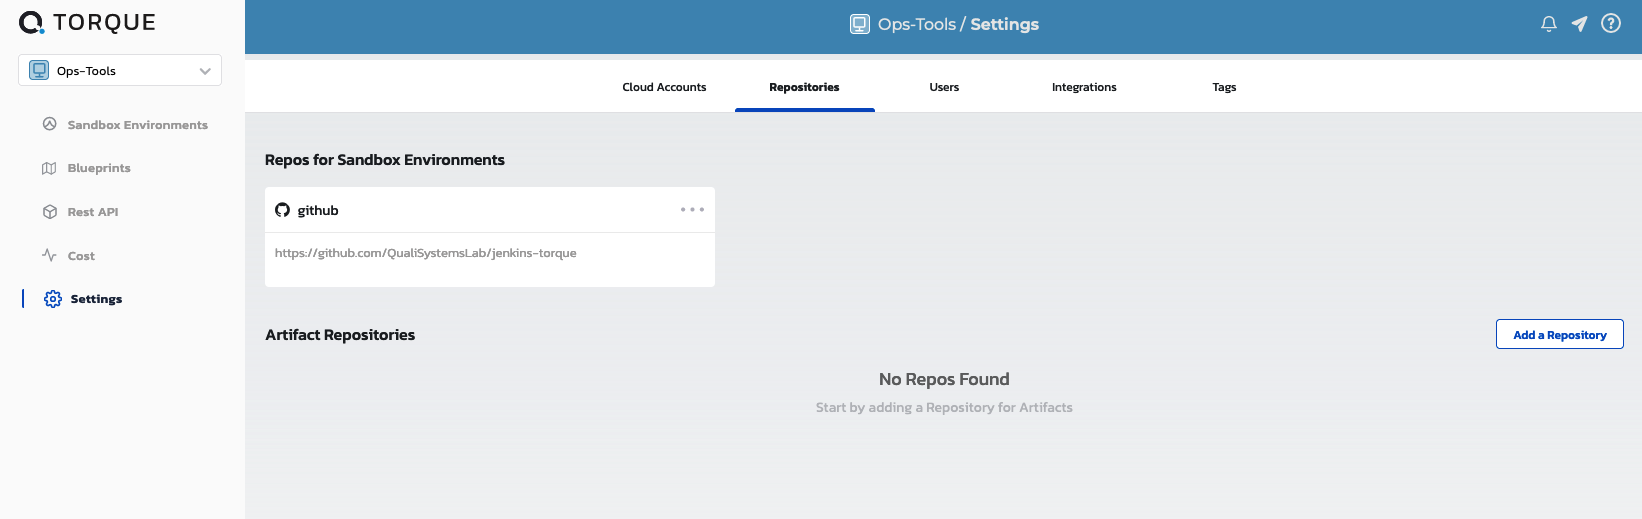Viewport: 1642px width, 519px height.
Task: Go to Sandbox Environments
Action: 137,125
